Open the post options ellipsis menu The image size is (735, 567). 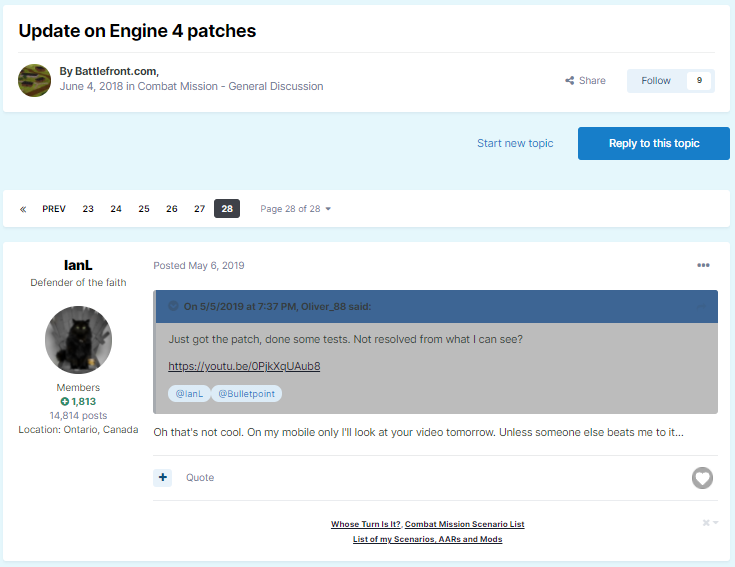point(703,265)
